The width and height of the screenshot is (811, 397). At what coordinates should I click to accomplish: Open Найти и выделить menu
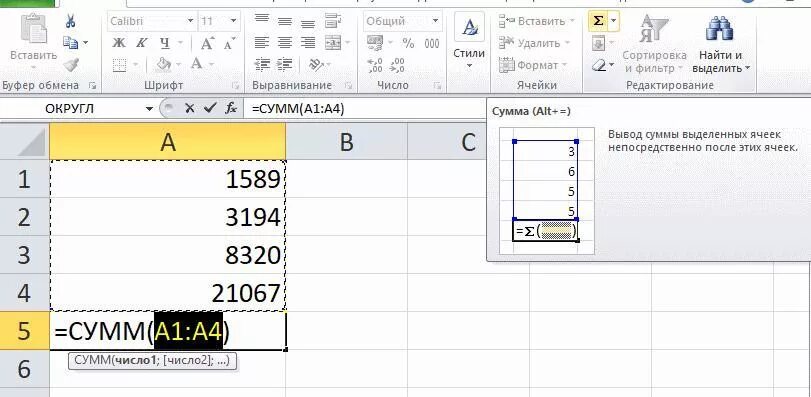coord(721,43)
